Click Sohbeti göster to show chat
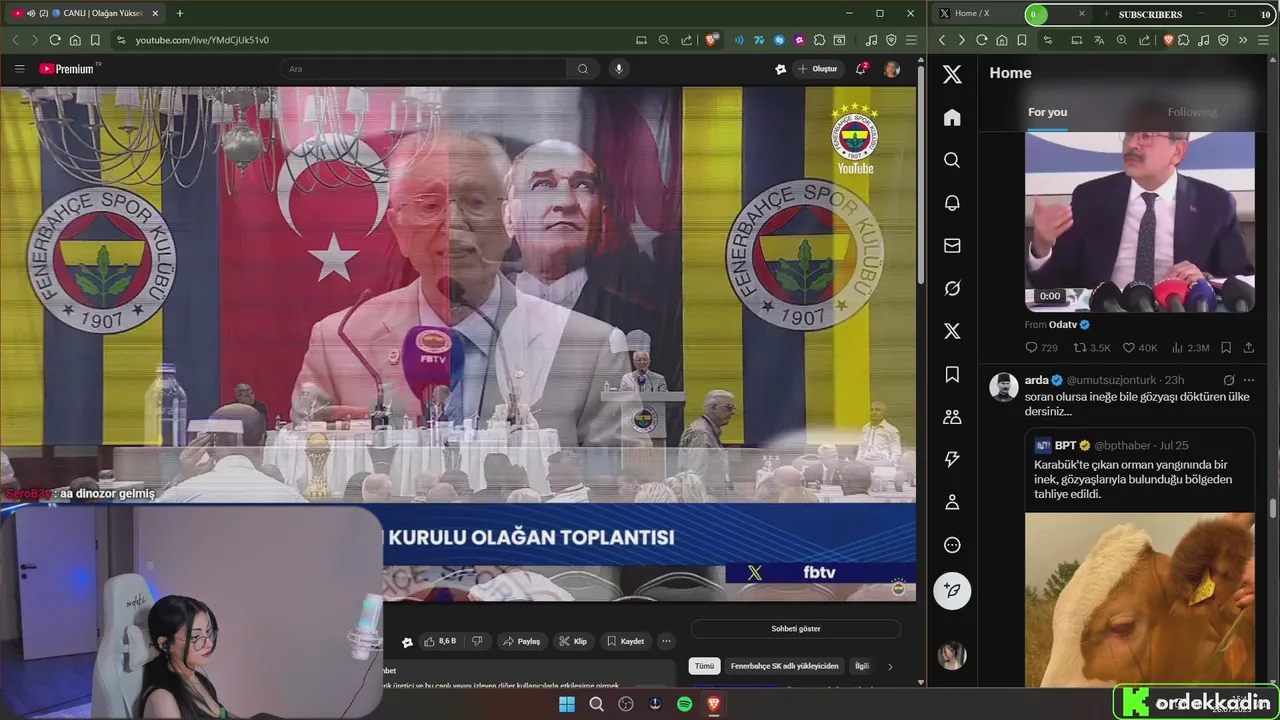The width and height of the screenshot is (1280, 720). pyautogui.click(x=796, y=629)
